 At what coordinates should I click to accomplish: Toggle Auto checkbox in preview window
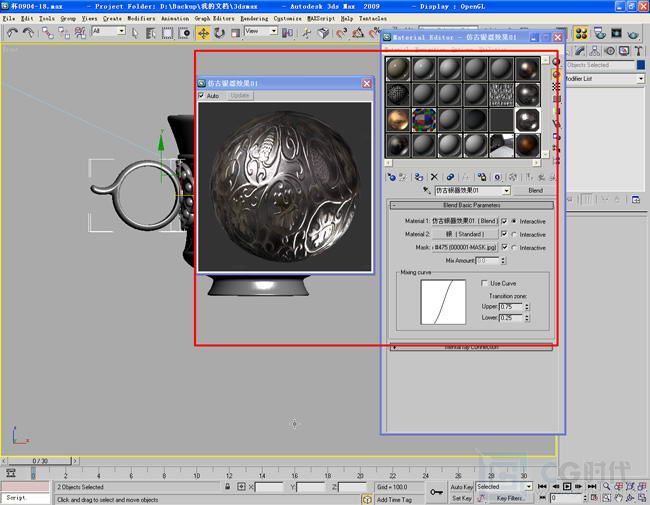[x=201, y=96]
